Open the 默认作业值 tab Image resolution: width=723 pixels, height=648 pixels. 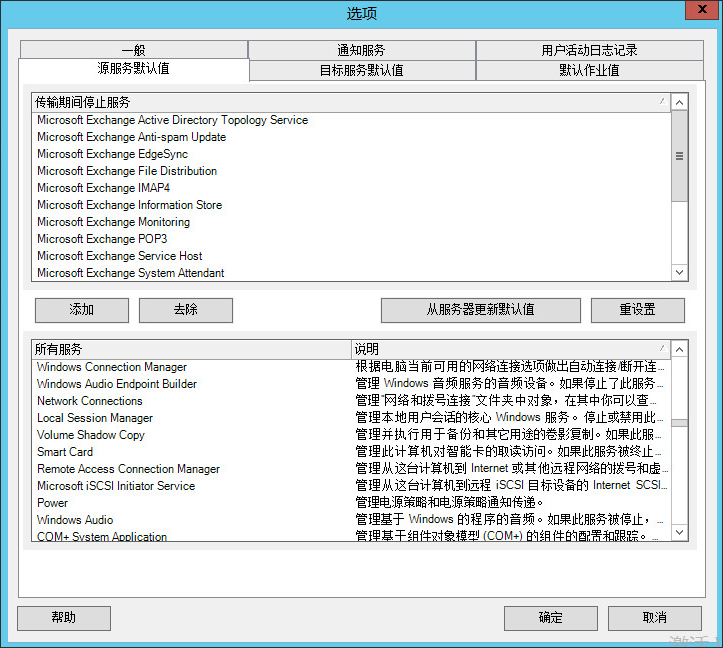(x=589, y=70)
